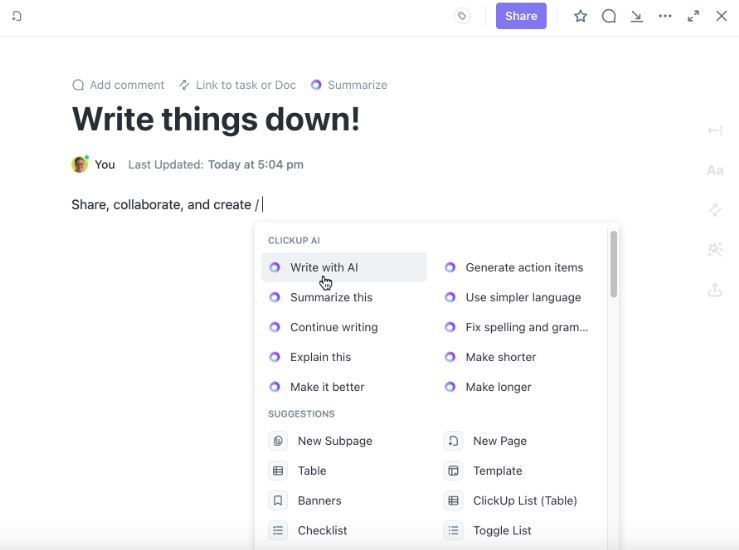
Task: Select Summarize this option
Action: coord(344,297)
